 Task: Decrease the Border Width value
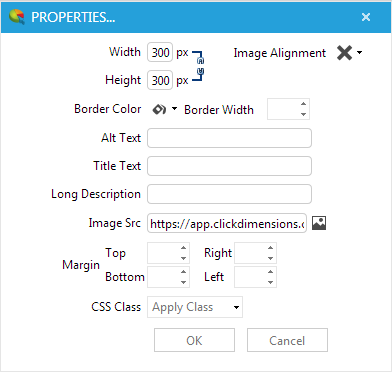pyautogui.click(x=303, y=114)
